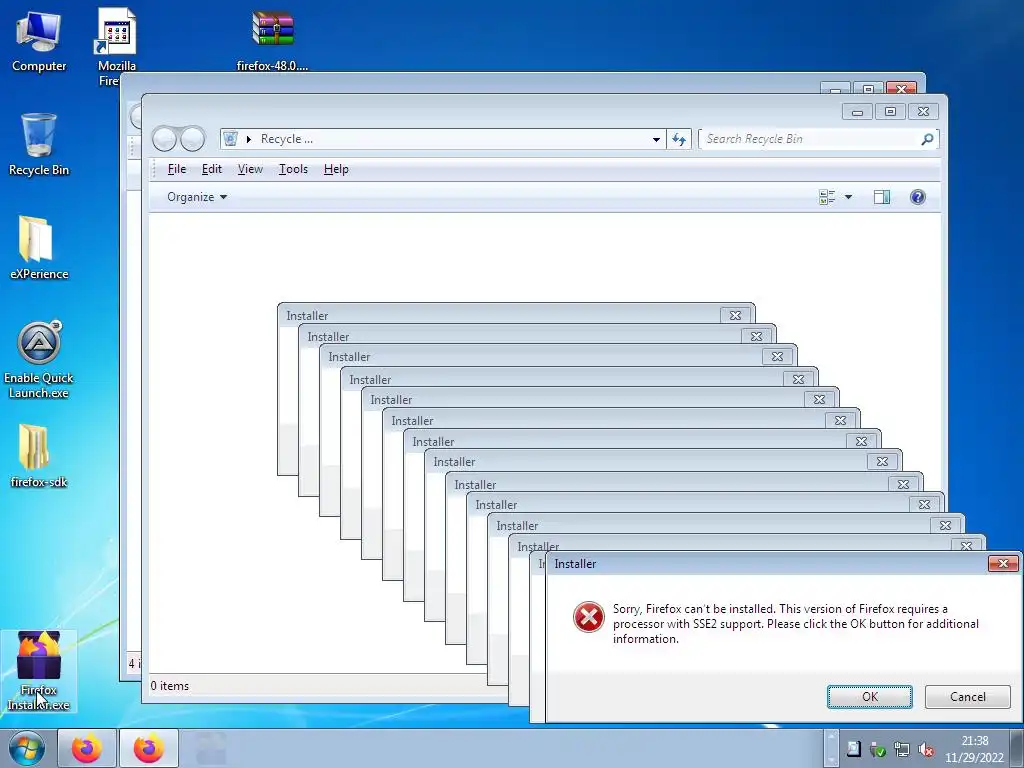
Task: Minimize the Recycle Bin window
Action: (x=857, y=112)
